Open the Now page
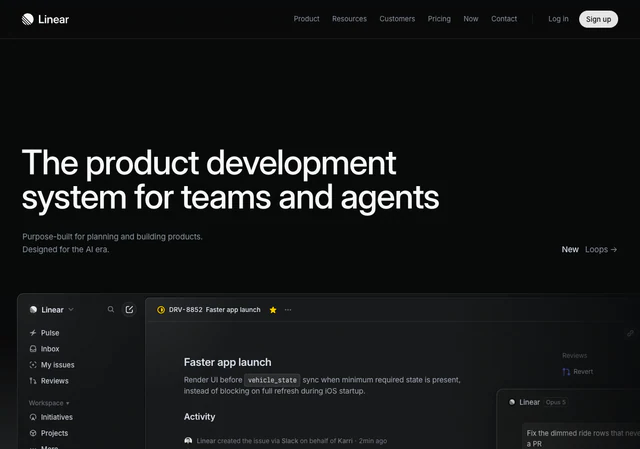This screenshot has width=640, height=449. [x=471, y=19]
